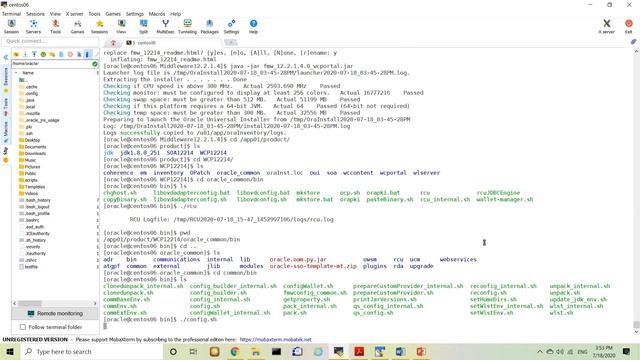The width and height of the screenshot is (640, 360).
Task: Click the remote path field /home/oracle/
Action: [x=51, y=64]
